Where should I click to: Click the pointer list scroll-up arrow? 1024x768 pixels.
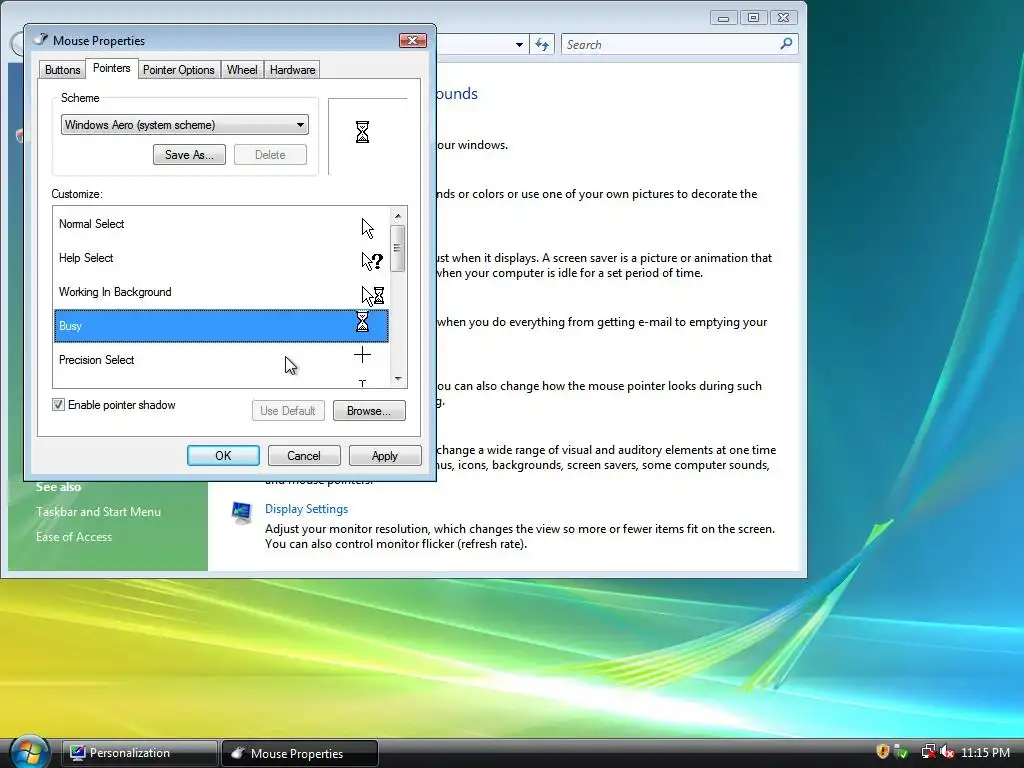coord(398,216)
